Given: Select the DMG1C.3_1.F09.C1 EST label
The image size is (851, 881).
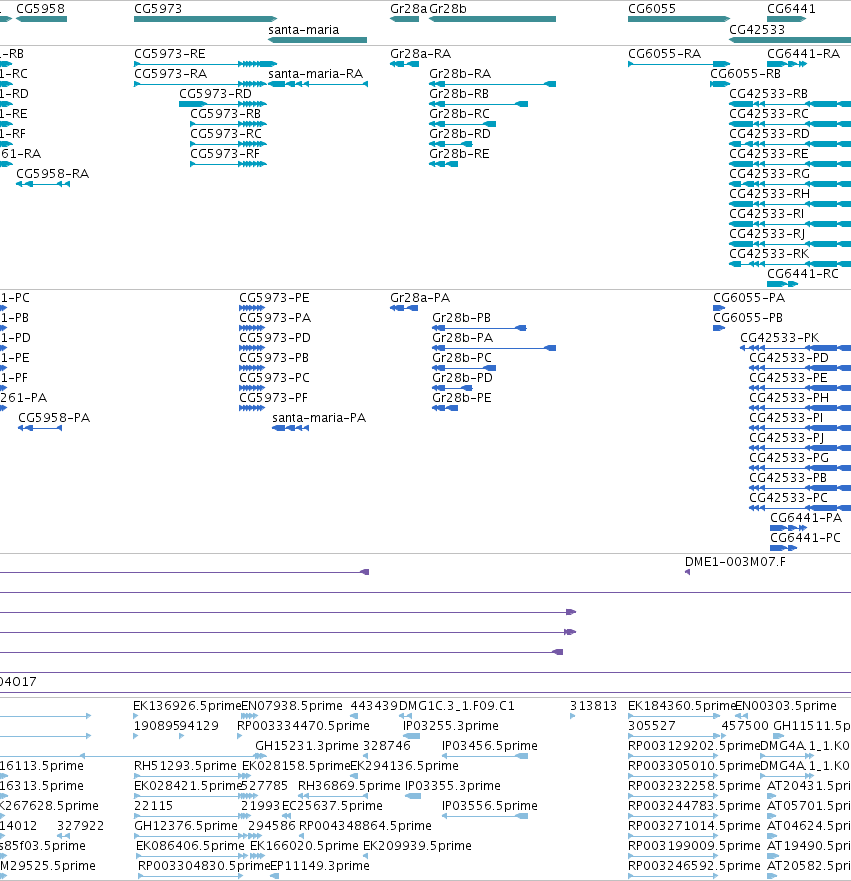Looking at the screenshot, I should (x=457, y=706).
